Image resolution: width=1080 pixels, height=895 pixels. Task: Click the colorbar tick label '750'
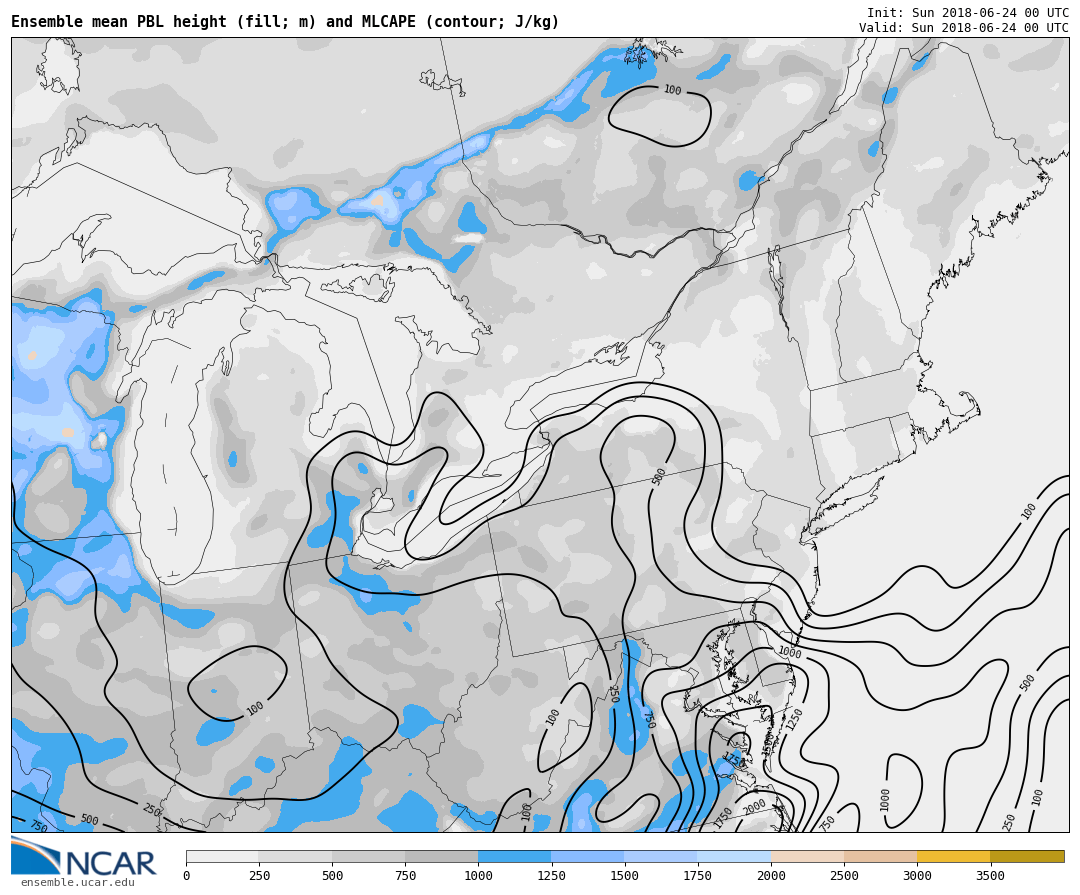click(x=405, y=876)
